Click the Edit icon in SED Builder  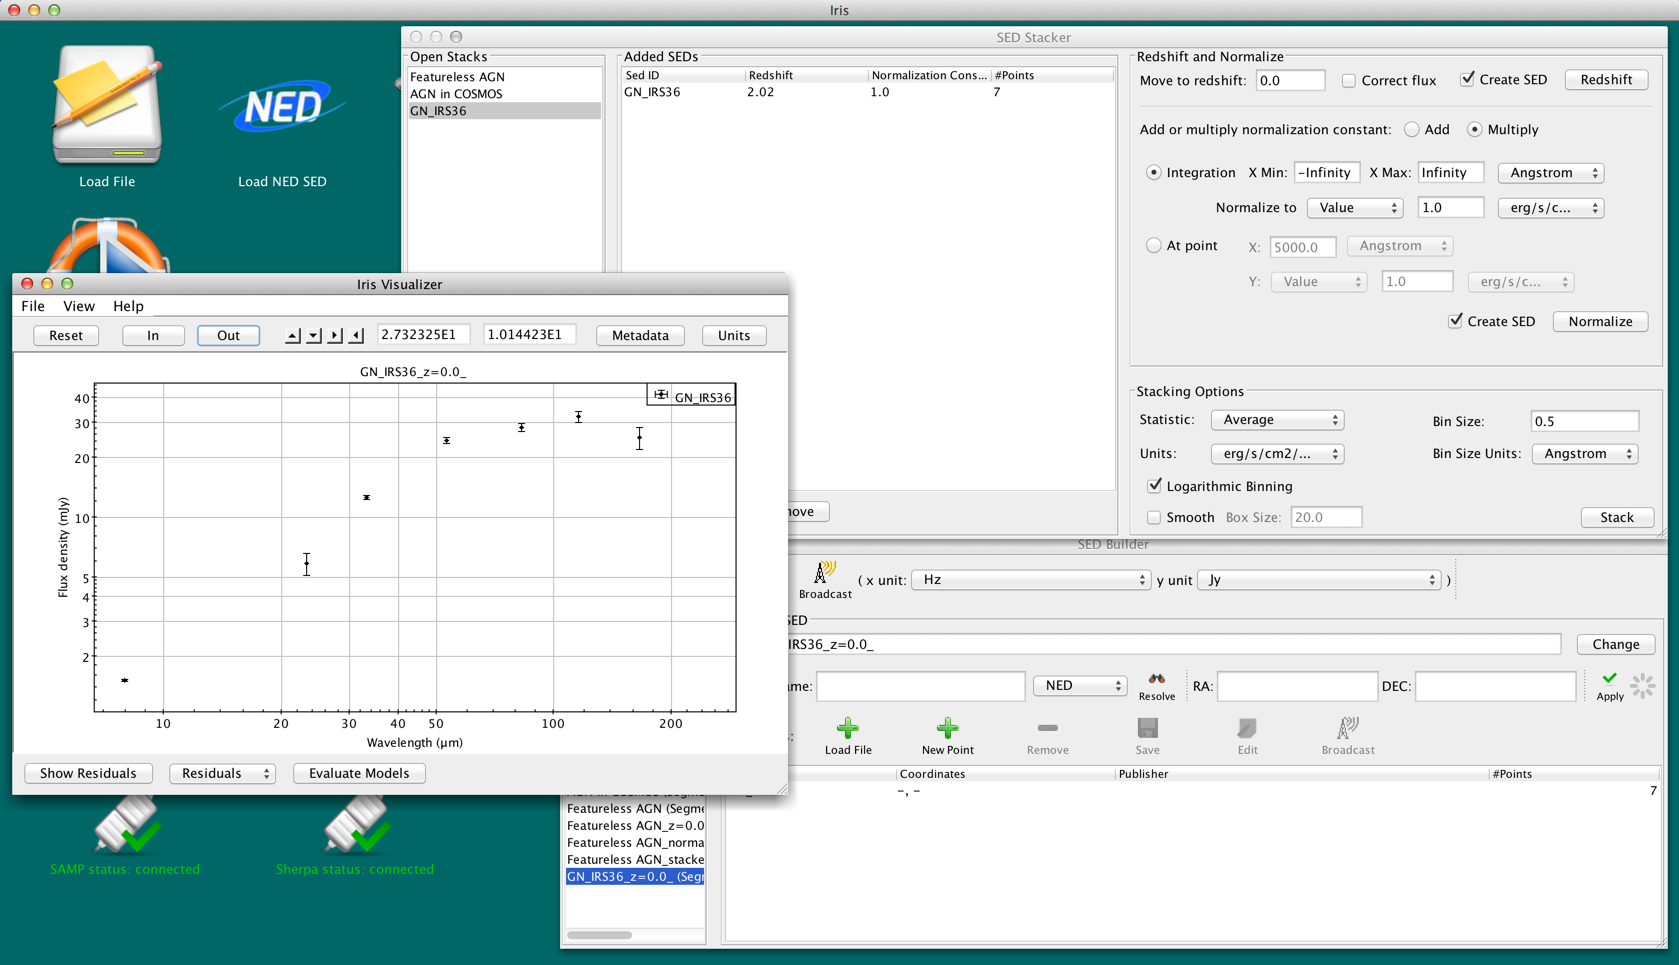pos(1247,728)
